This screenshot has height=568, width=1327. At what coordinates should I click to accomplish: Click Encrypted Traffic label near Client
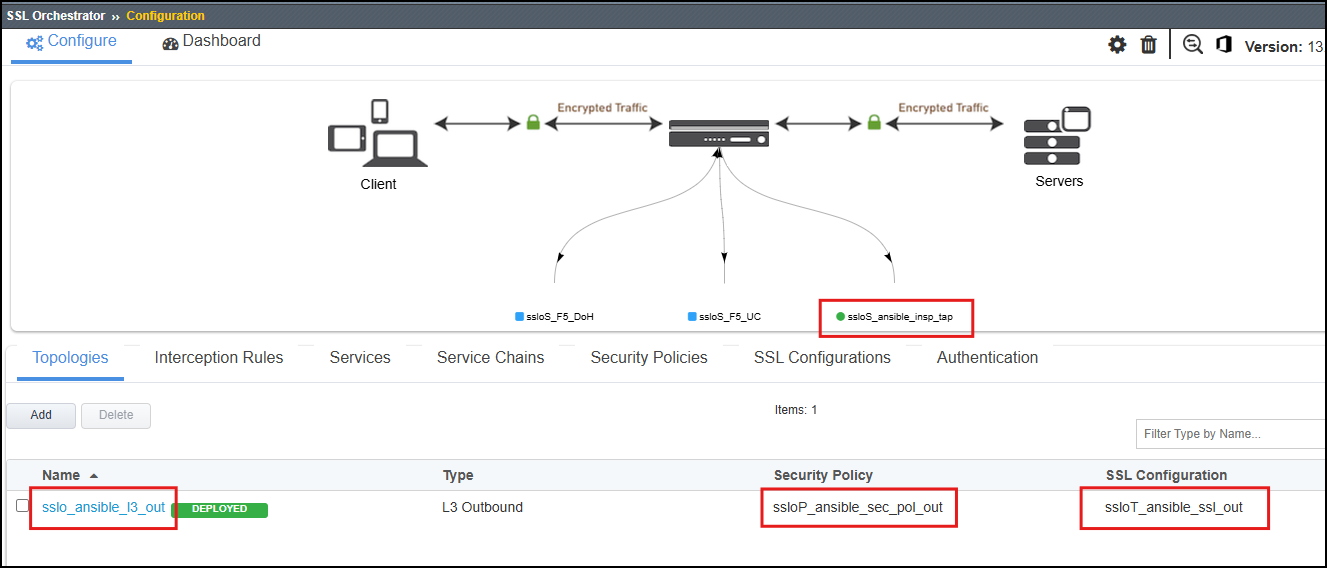coord(602,107)
